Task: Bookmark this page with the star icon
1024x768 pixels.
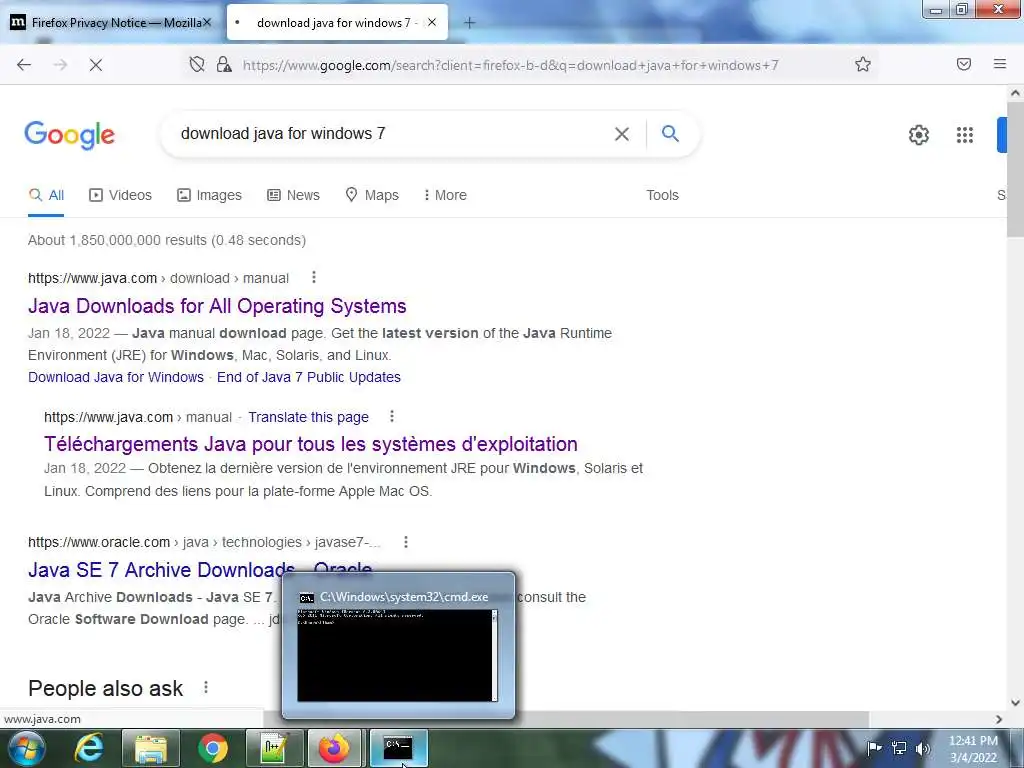Action: click(x=863, y=64)
